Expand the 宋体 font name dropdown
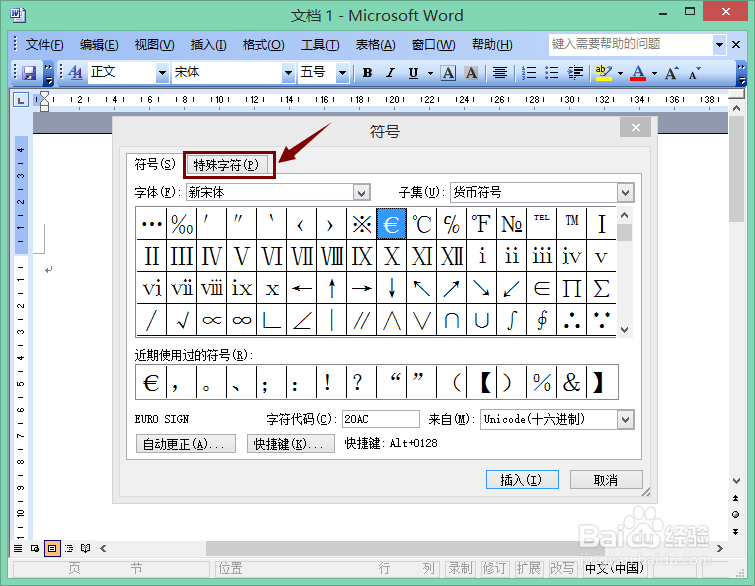 tap(288, 73)
